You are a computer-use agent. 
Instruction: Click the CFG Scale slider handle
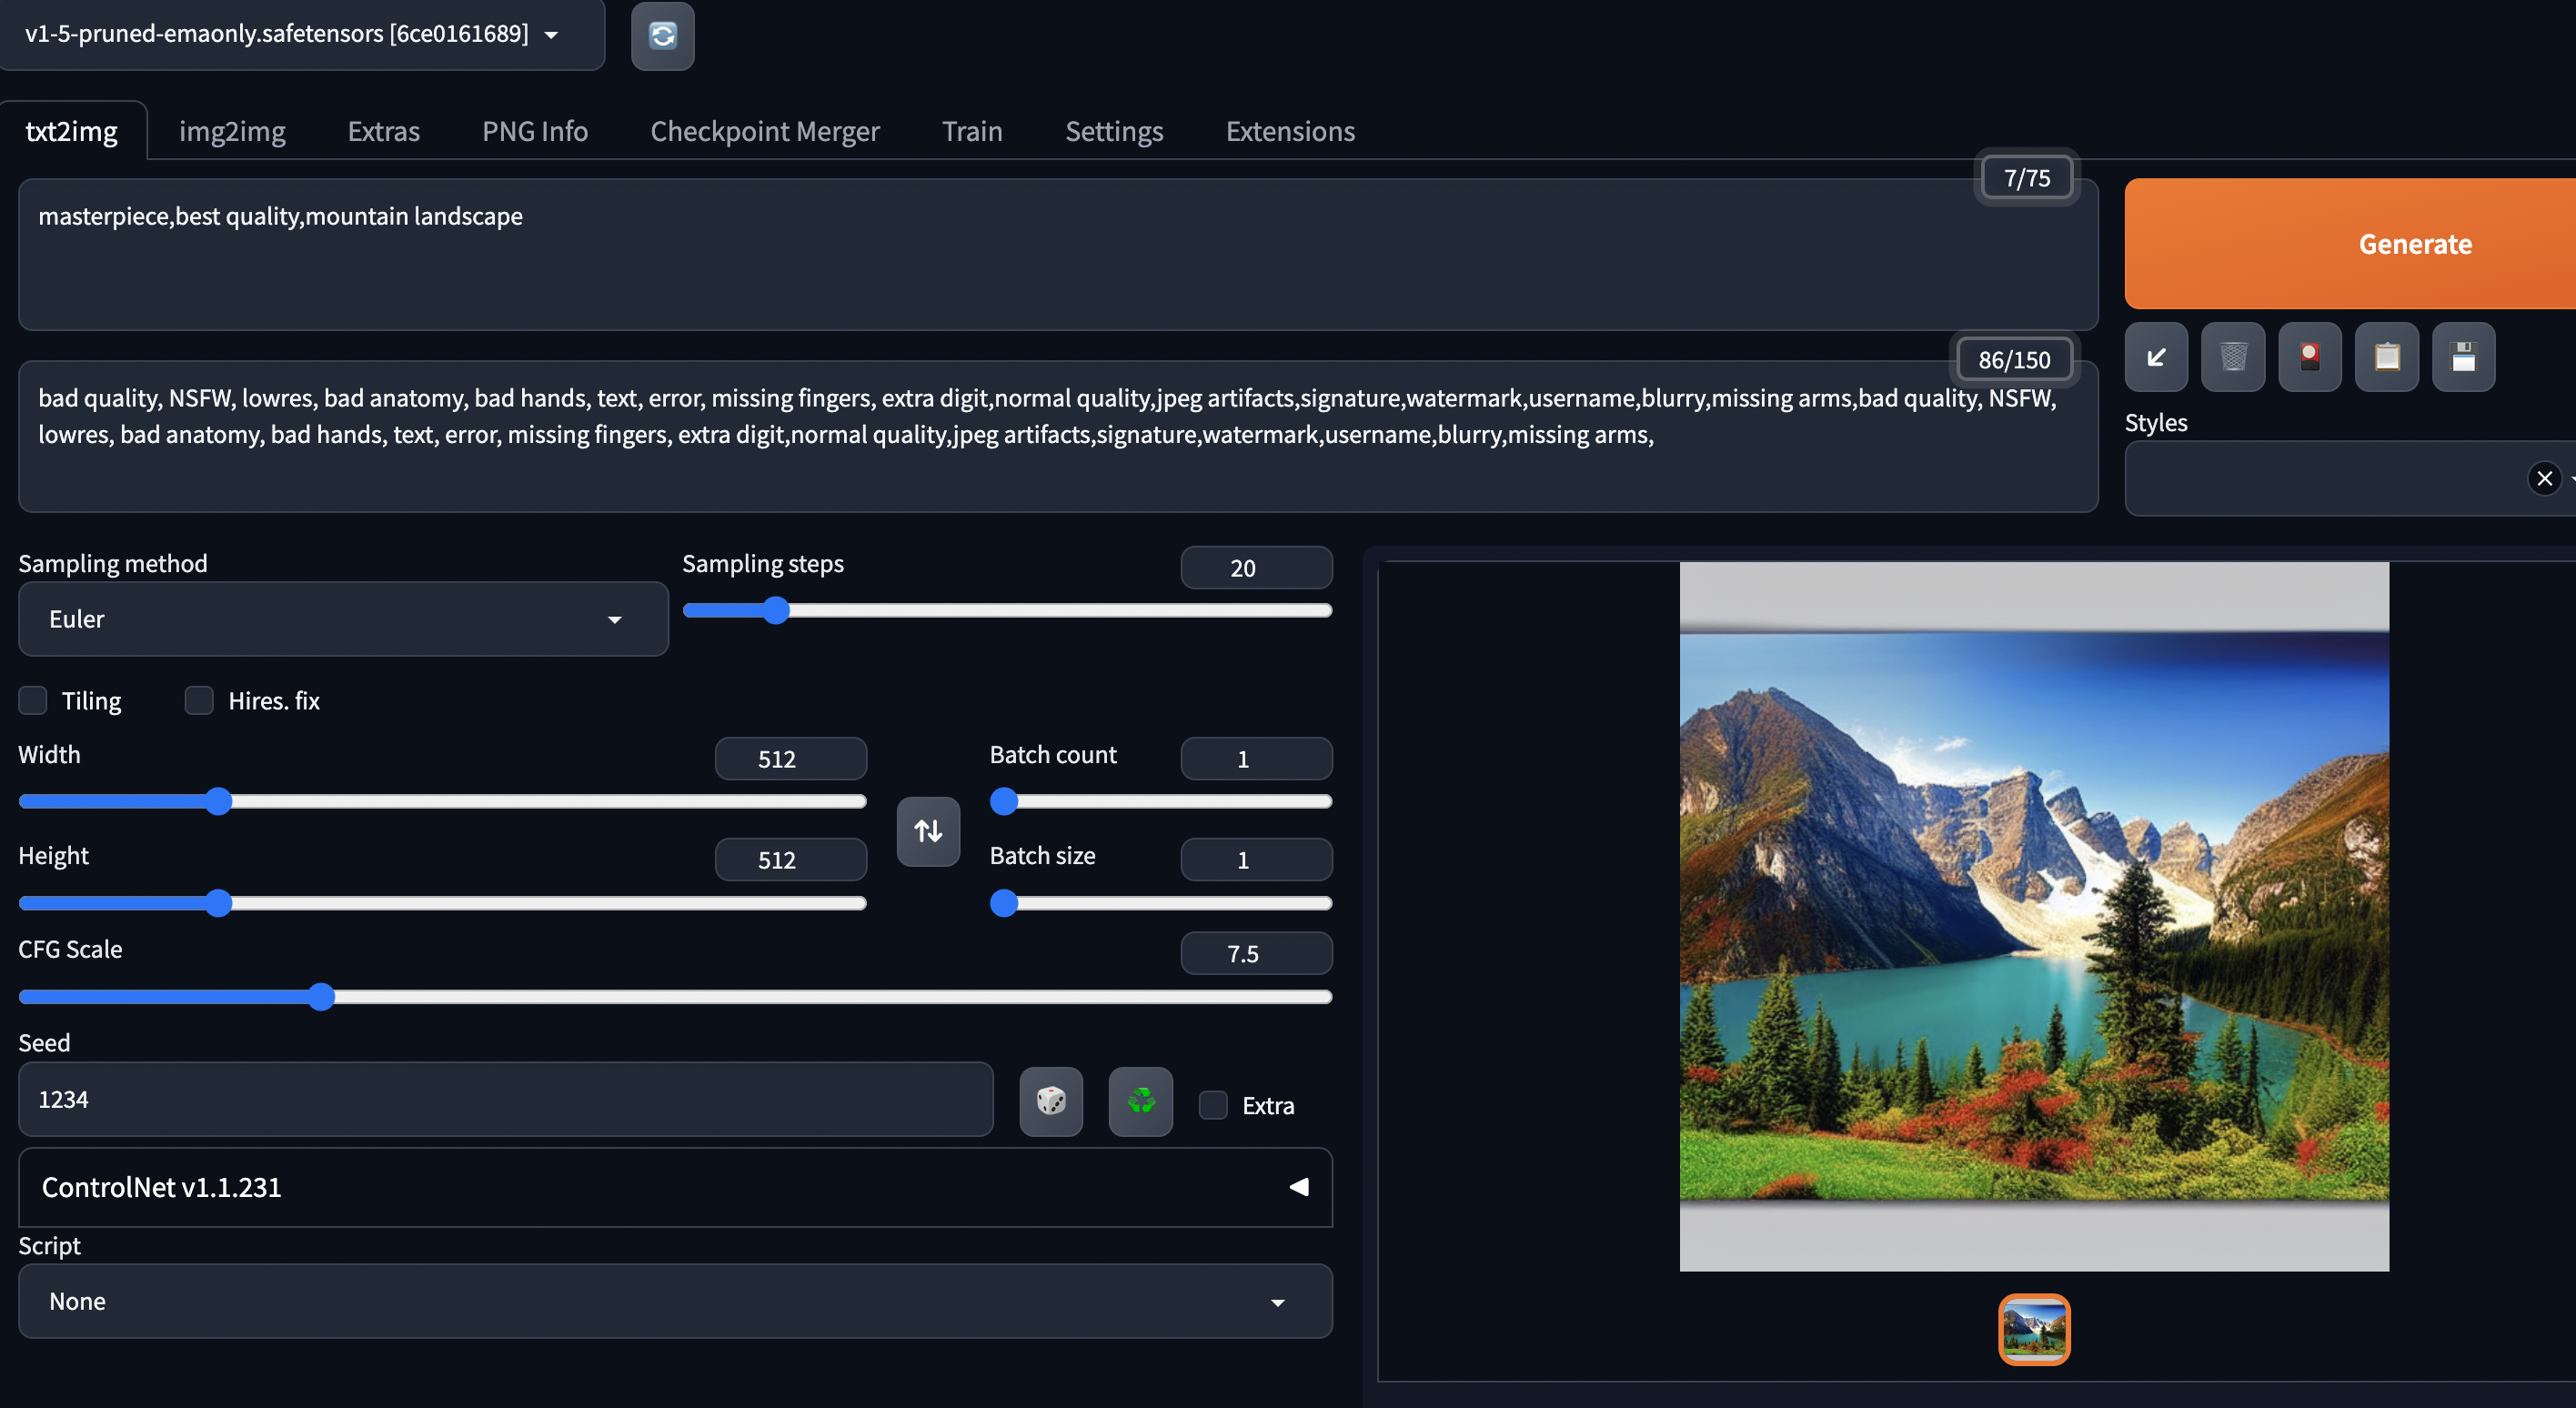pyautogui.click(x=321, y=996)
